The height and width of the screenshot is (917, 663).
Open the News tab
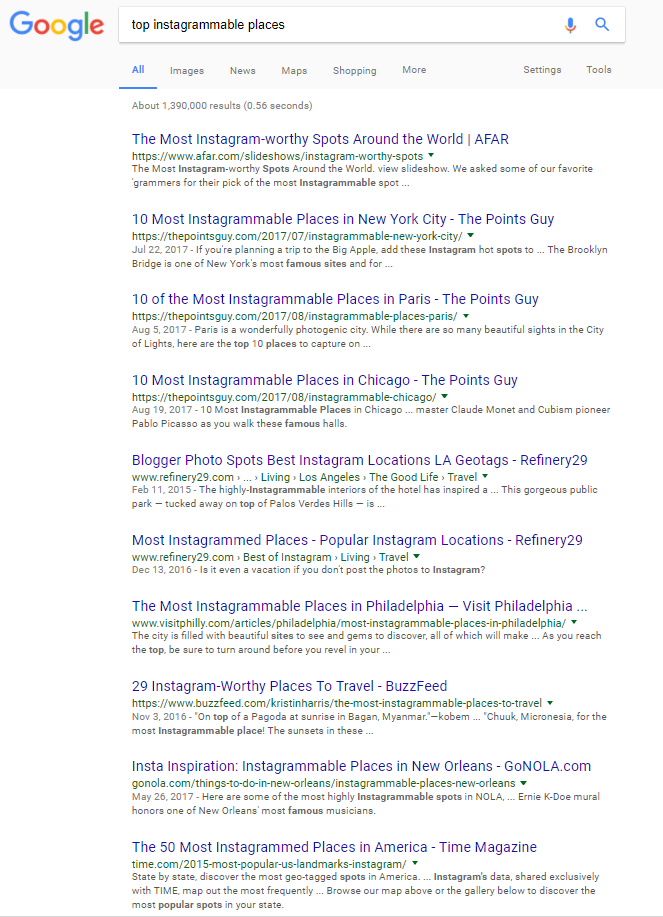pos(243,70)
